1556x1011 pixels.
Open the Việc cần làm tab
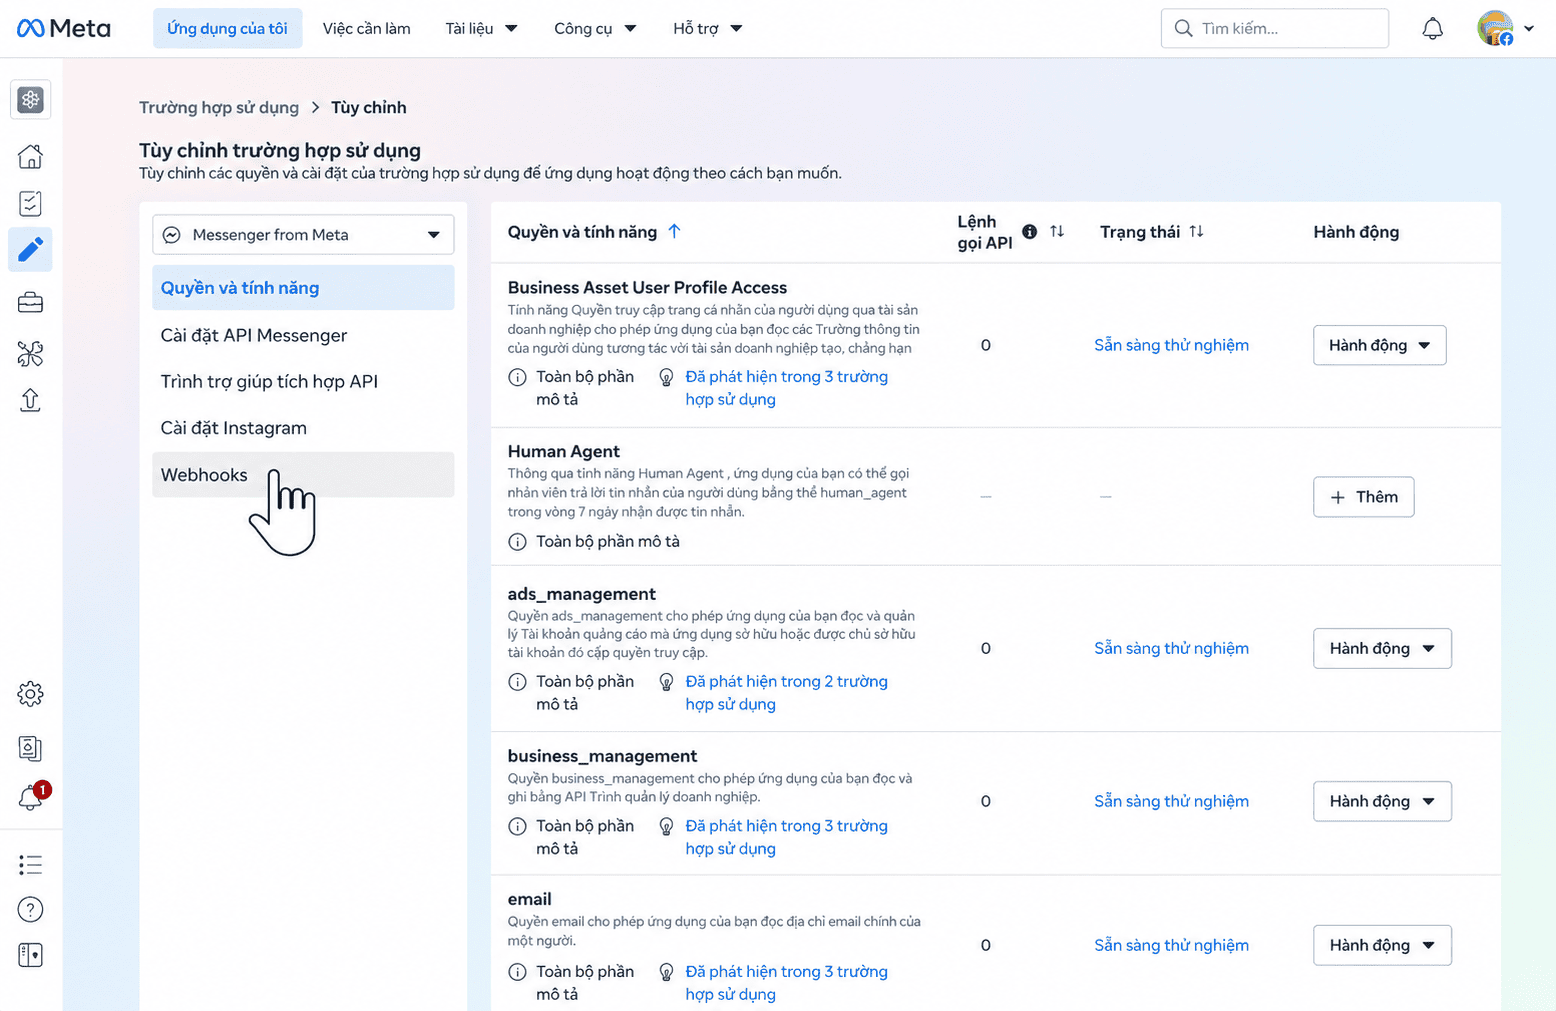click(x=366, y=28)
